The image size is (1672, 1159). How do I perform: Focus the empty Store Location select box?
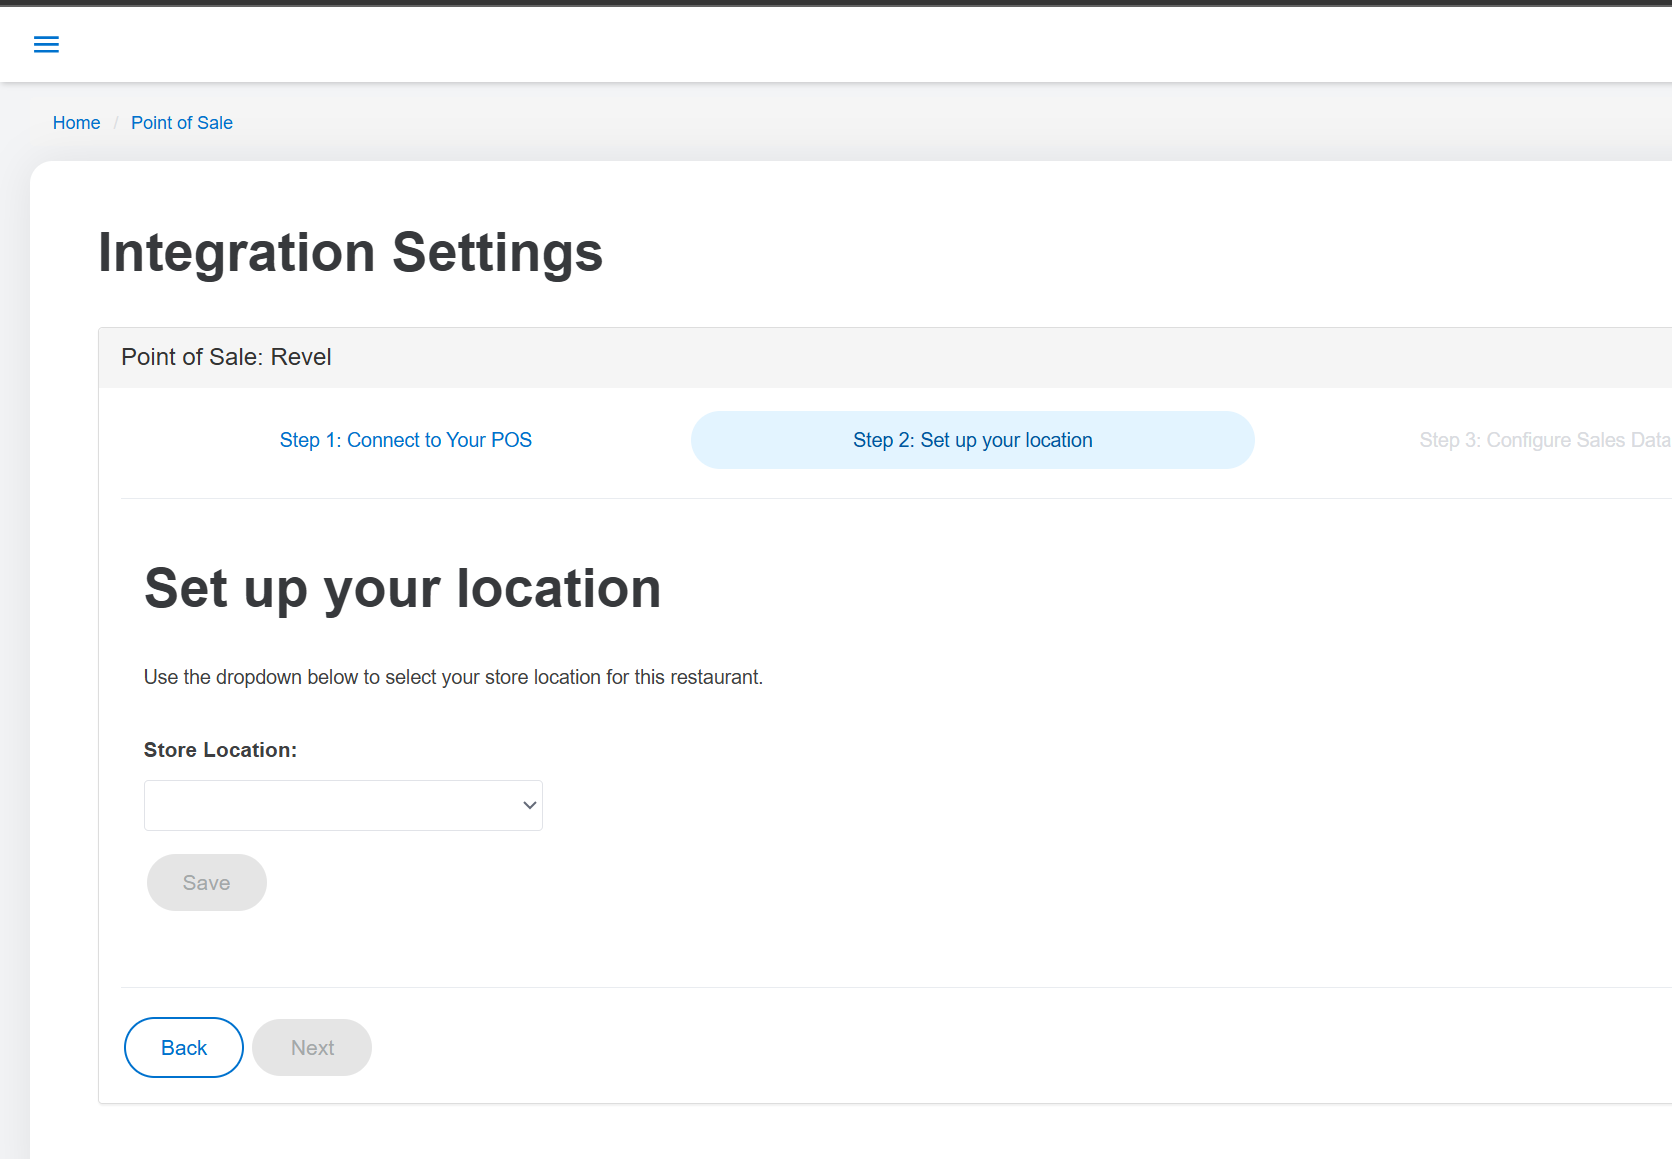(320, 805)
